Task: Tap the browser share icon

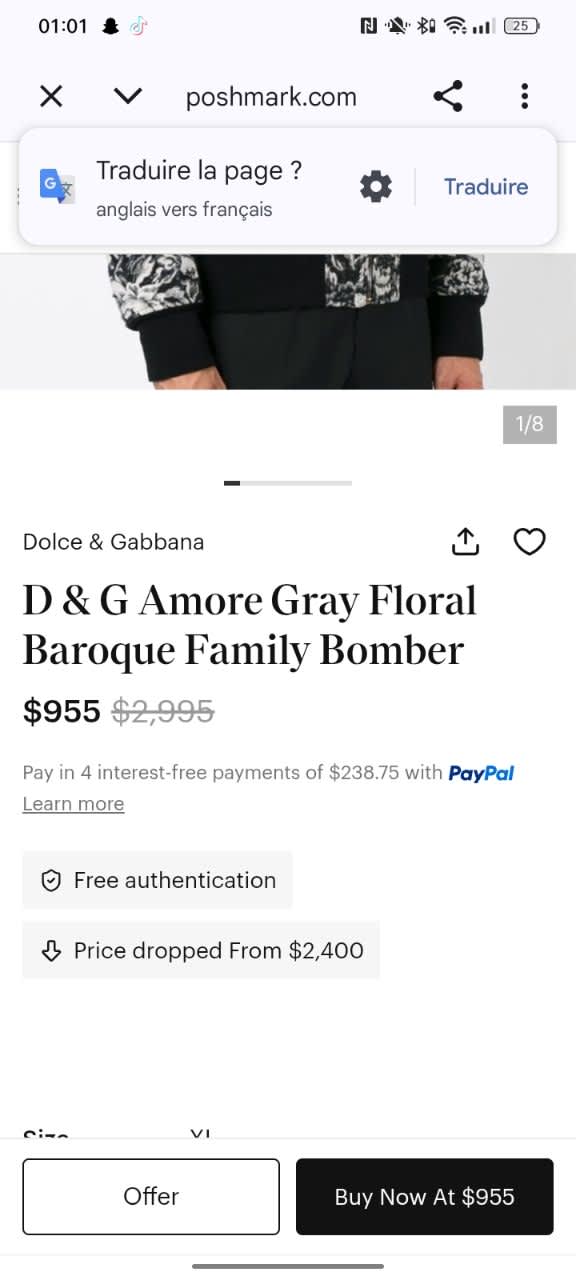Action: tap(448, 96)
